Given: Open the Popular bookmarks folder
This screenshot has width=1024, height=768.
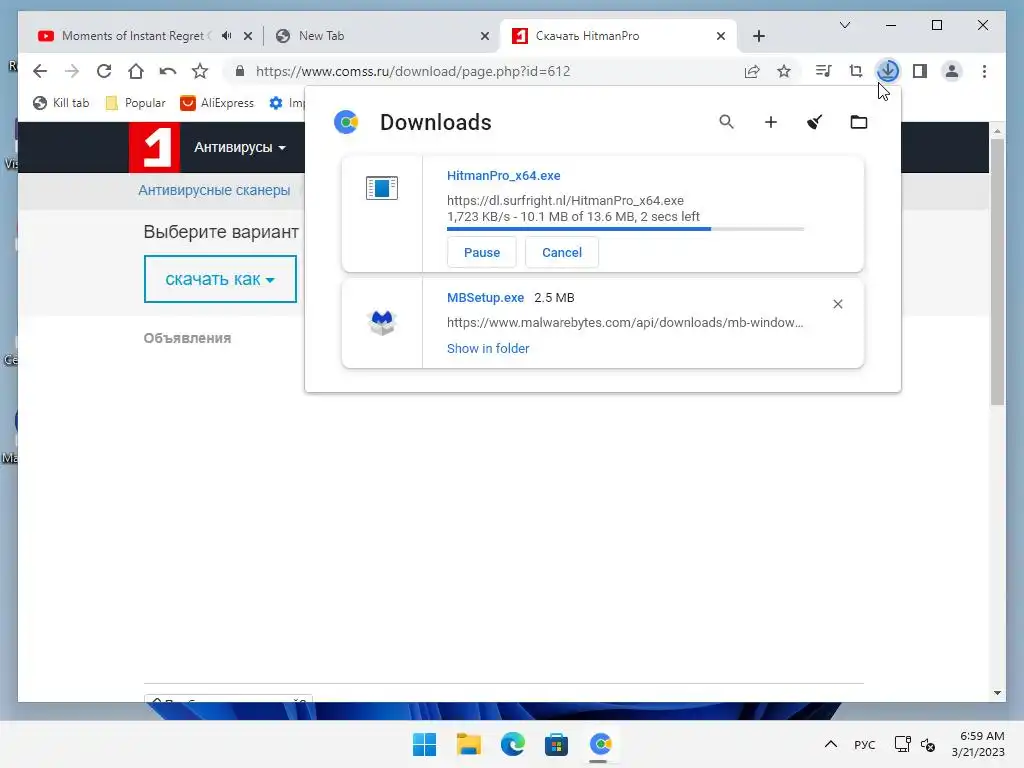Looking at the screenshot, I should 135,103.
